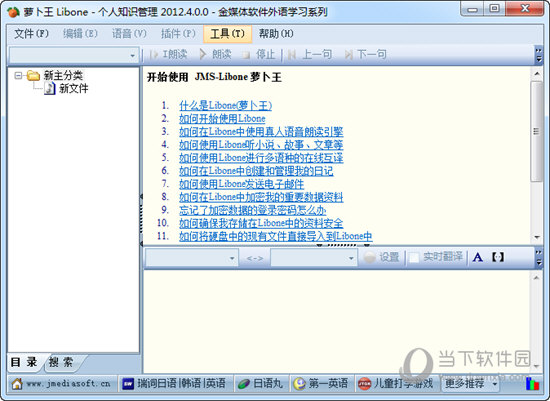The height and width of the screenshot is (401, 550).
Task: Open the 工具(T) menu
Action: tap(227, 34)
